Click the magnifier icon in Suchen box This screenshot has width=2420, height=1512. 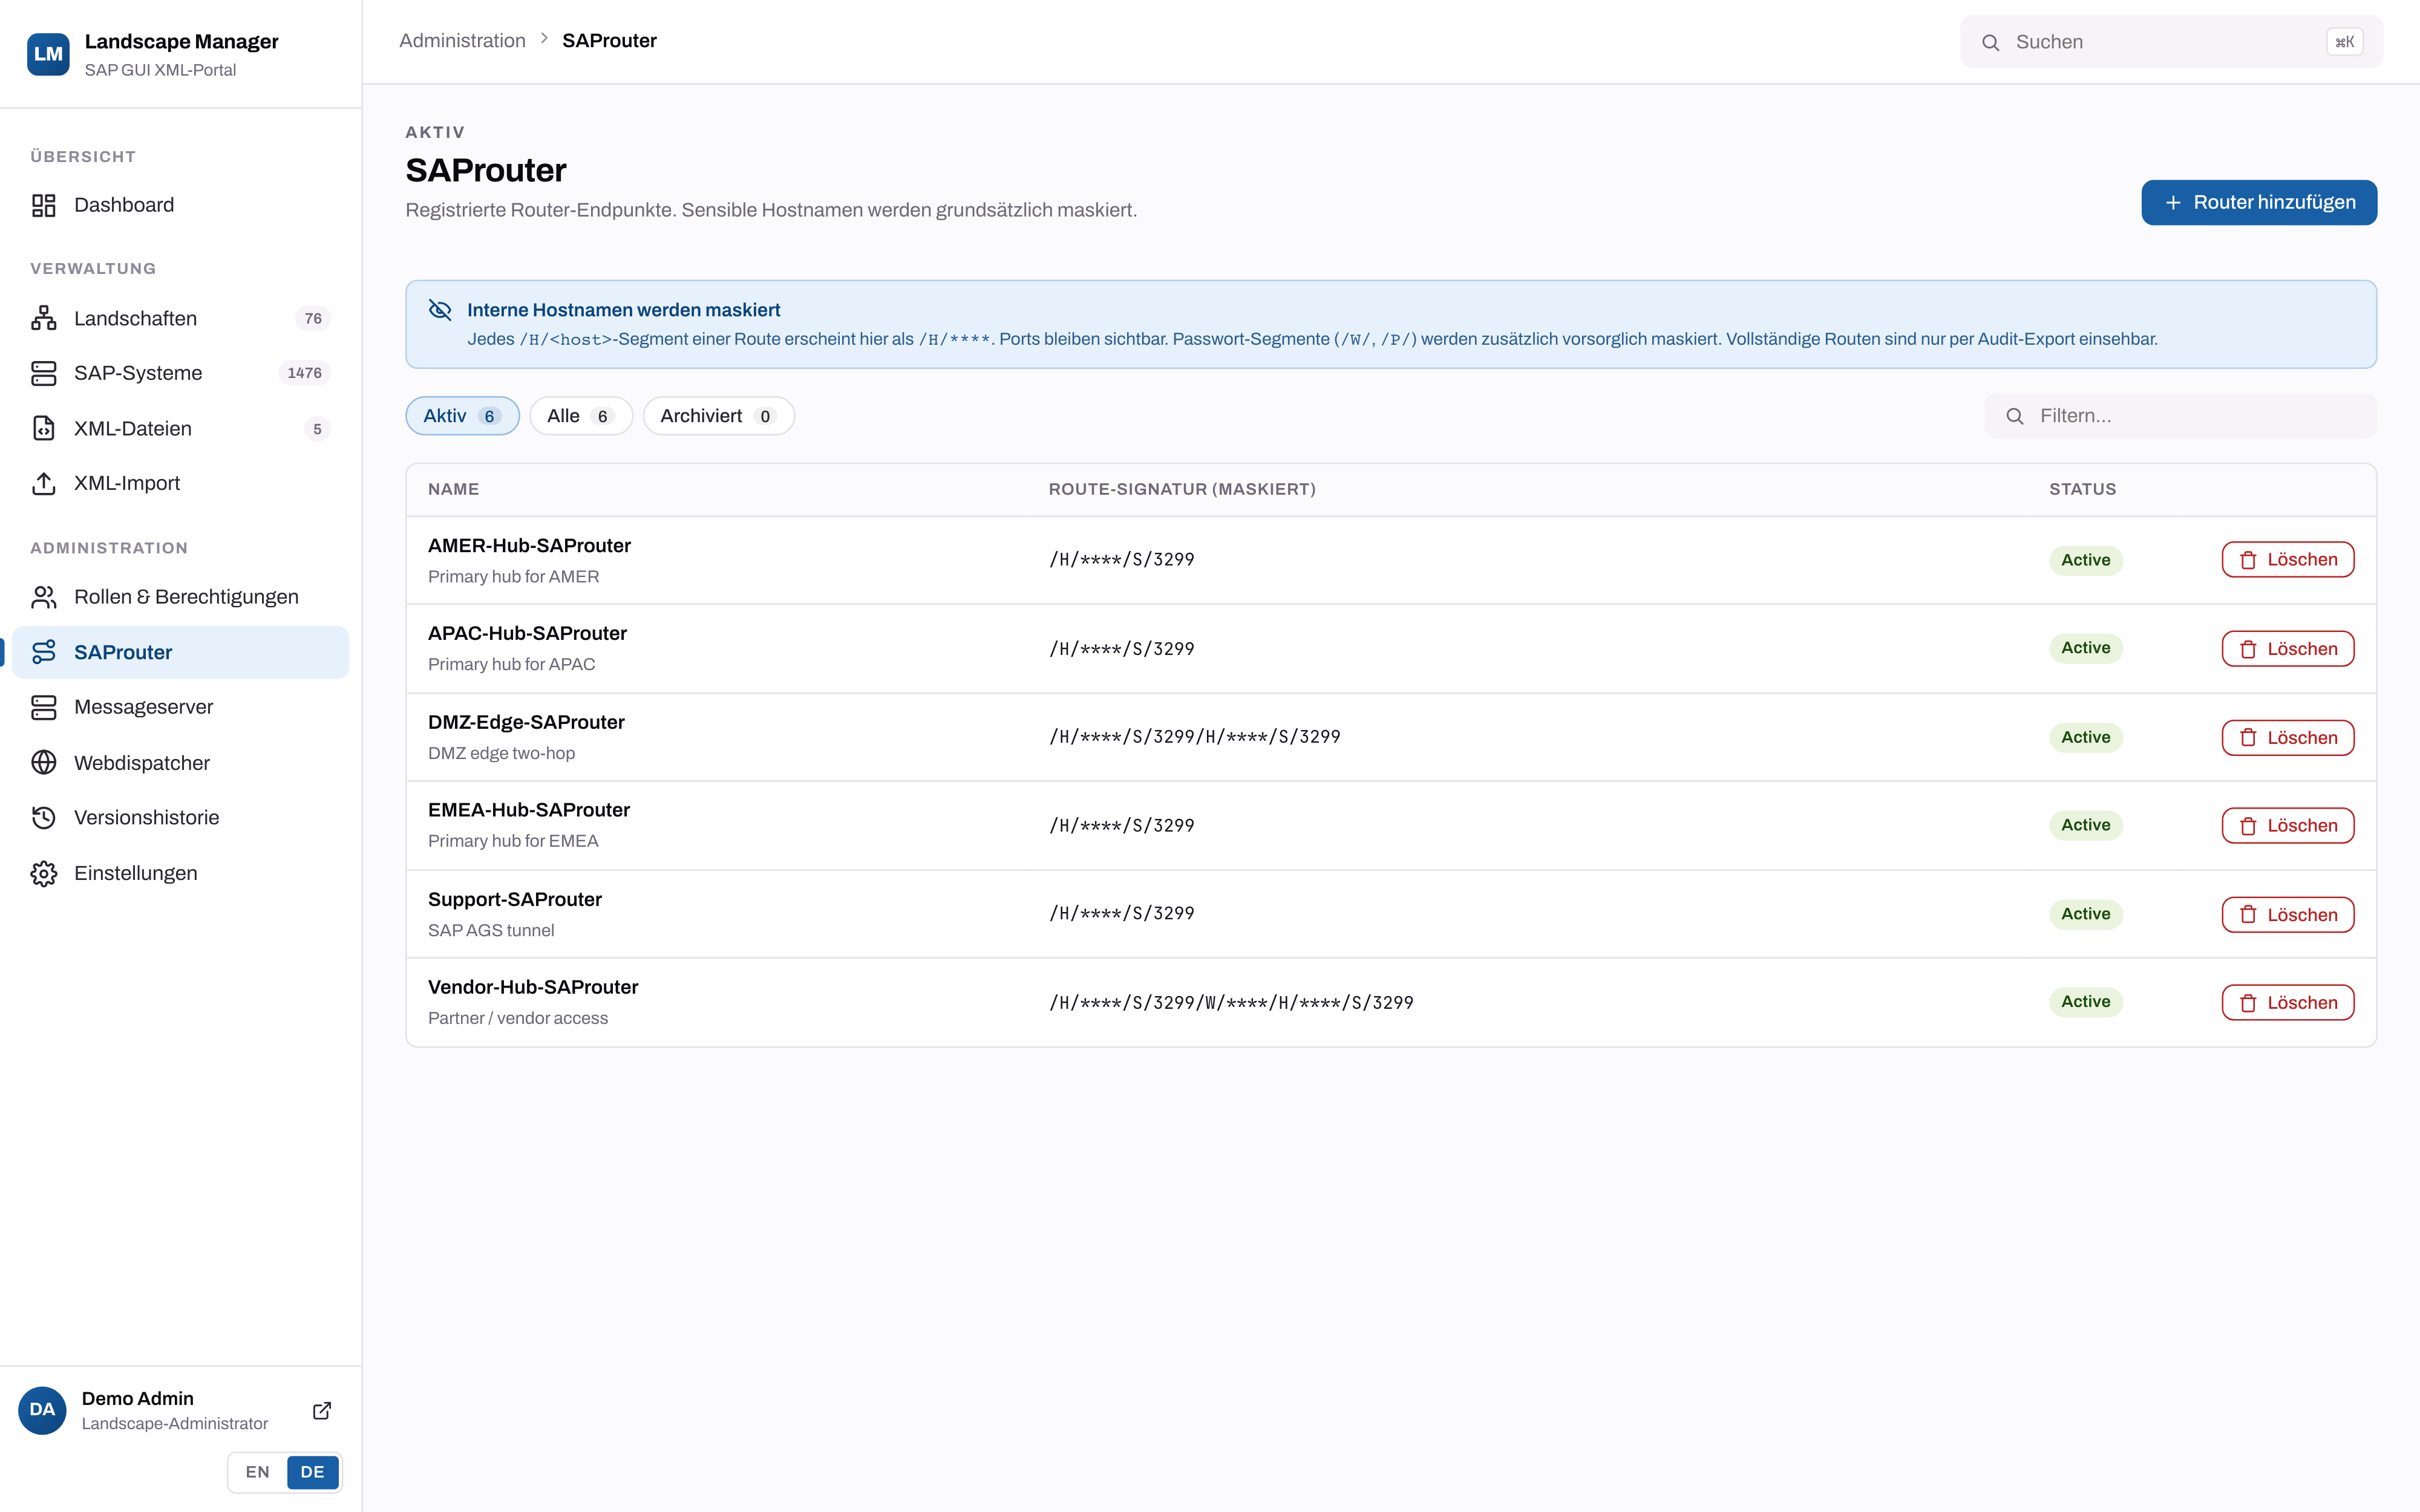(1990, 42)
